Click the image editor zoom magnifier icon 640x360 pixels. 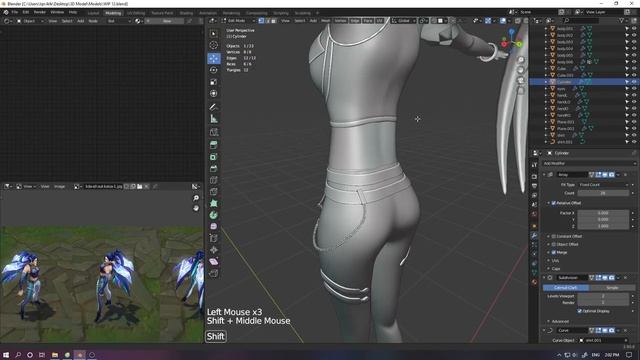(196, 198)
